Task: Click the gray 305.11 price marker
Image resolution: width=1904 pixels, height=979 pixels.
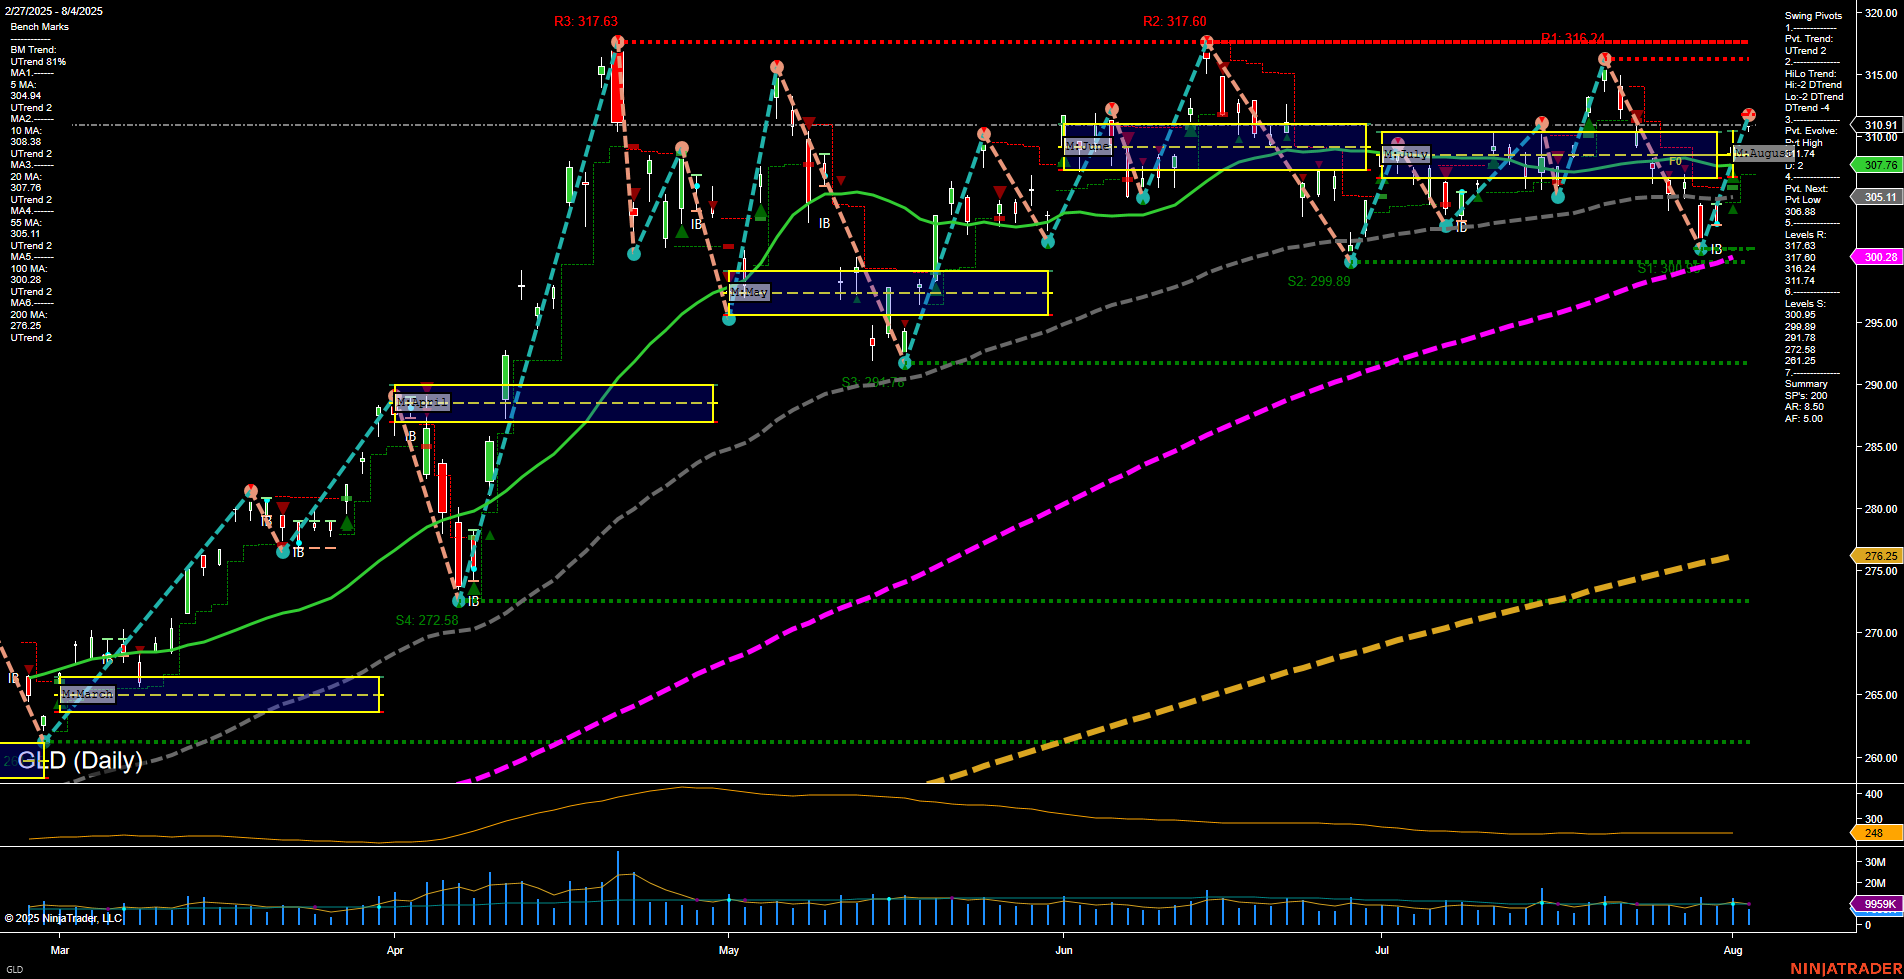Action: (1879, 198)
